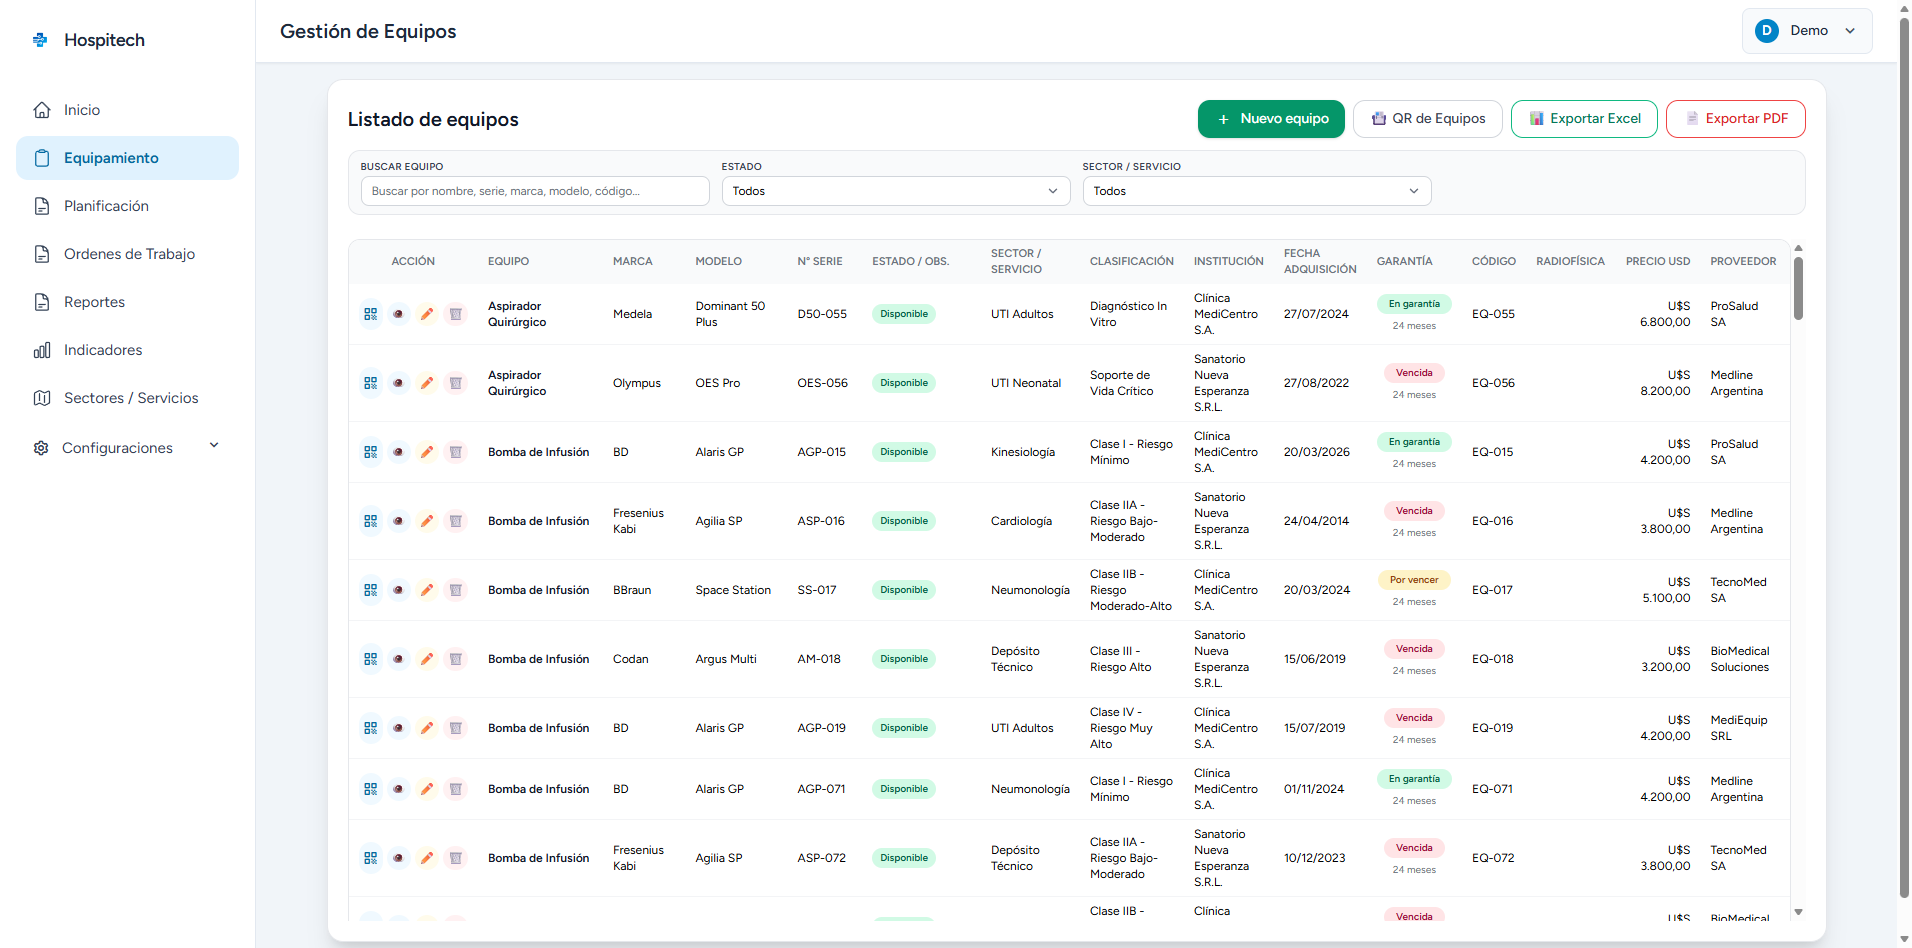This screenshot has height=948, width=1912.
Task: View details of the BBraun Space Station row
Action: pos(399,590)
